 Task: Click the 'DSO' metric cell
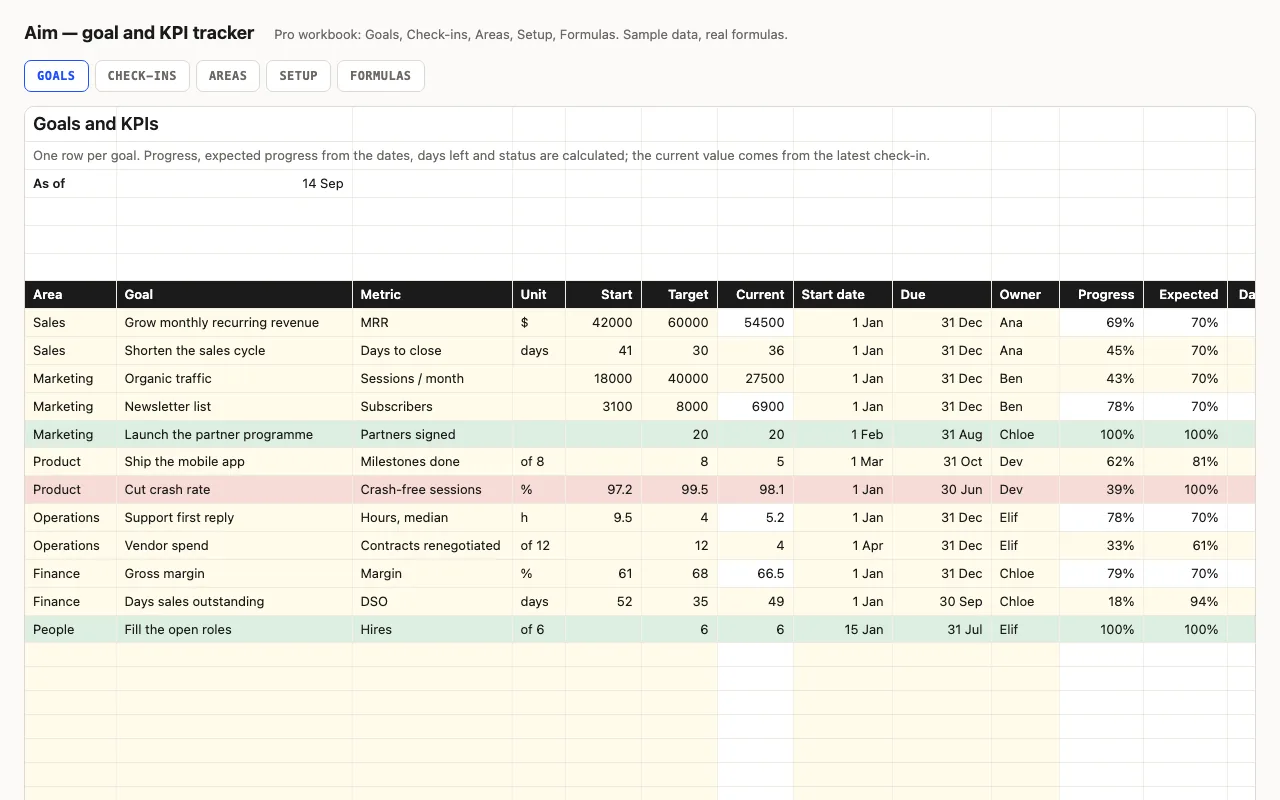(x=433, y=602)
